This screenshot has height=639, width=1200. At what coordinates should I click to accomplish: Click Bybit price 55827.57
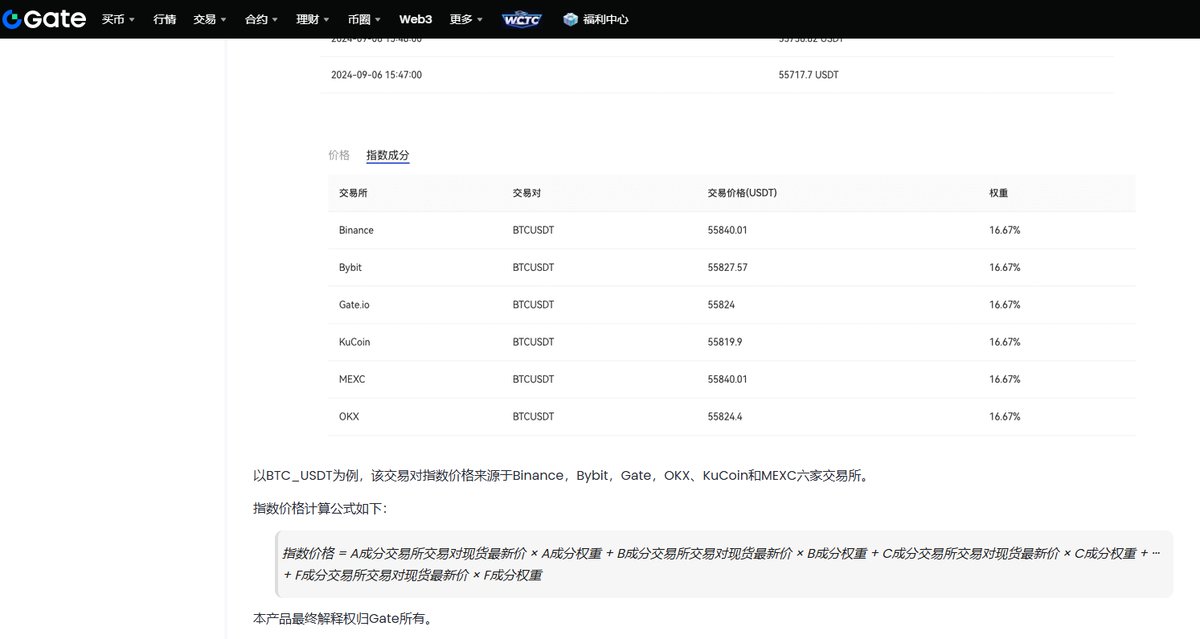pos(727,268)
